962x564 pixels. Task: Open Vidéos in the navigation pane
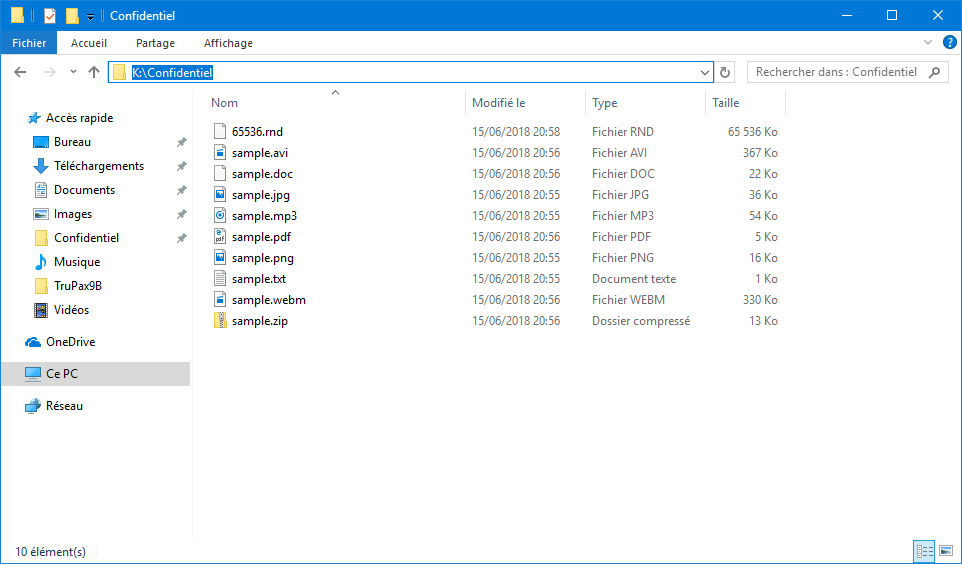tap(71, 309)
